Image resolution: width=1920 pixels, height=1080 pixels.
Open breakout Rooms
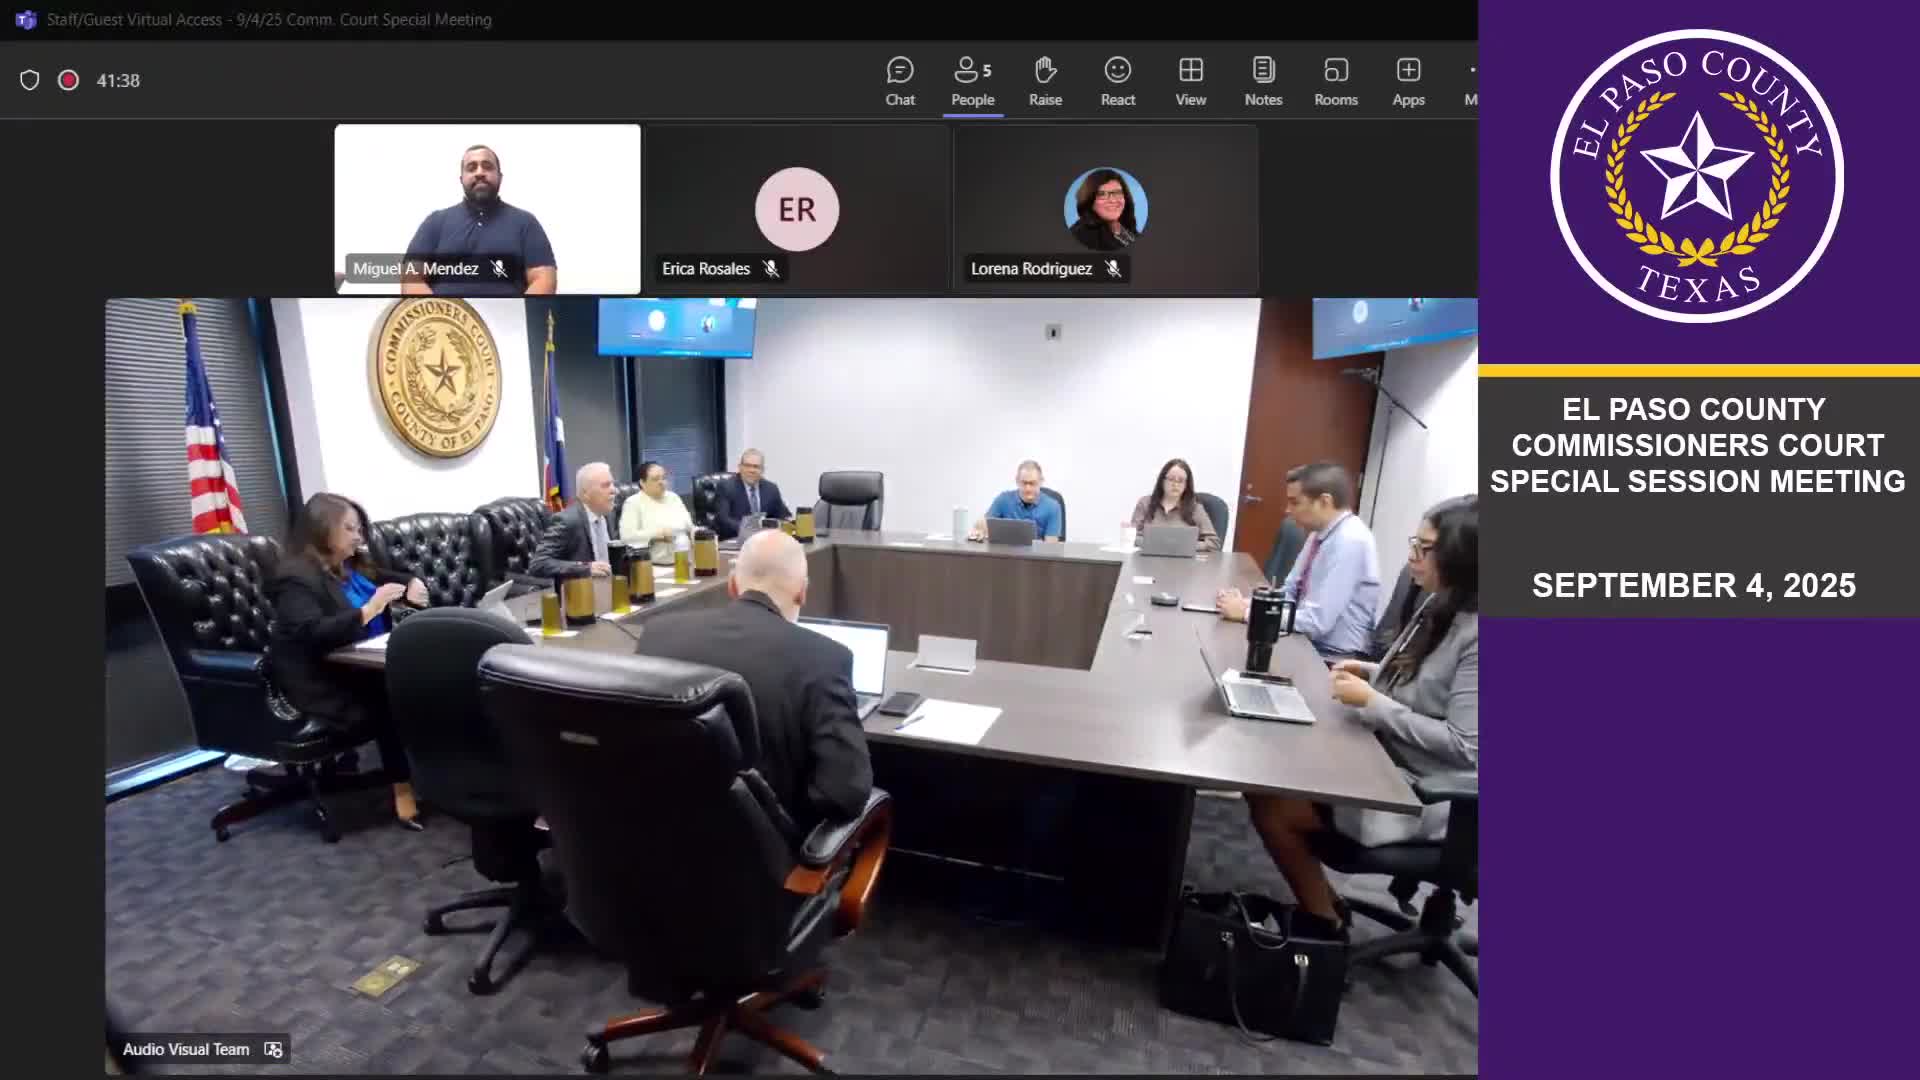1336,81
